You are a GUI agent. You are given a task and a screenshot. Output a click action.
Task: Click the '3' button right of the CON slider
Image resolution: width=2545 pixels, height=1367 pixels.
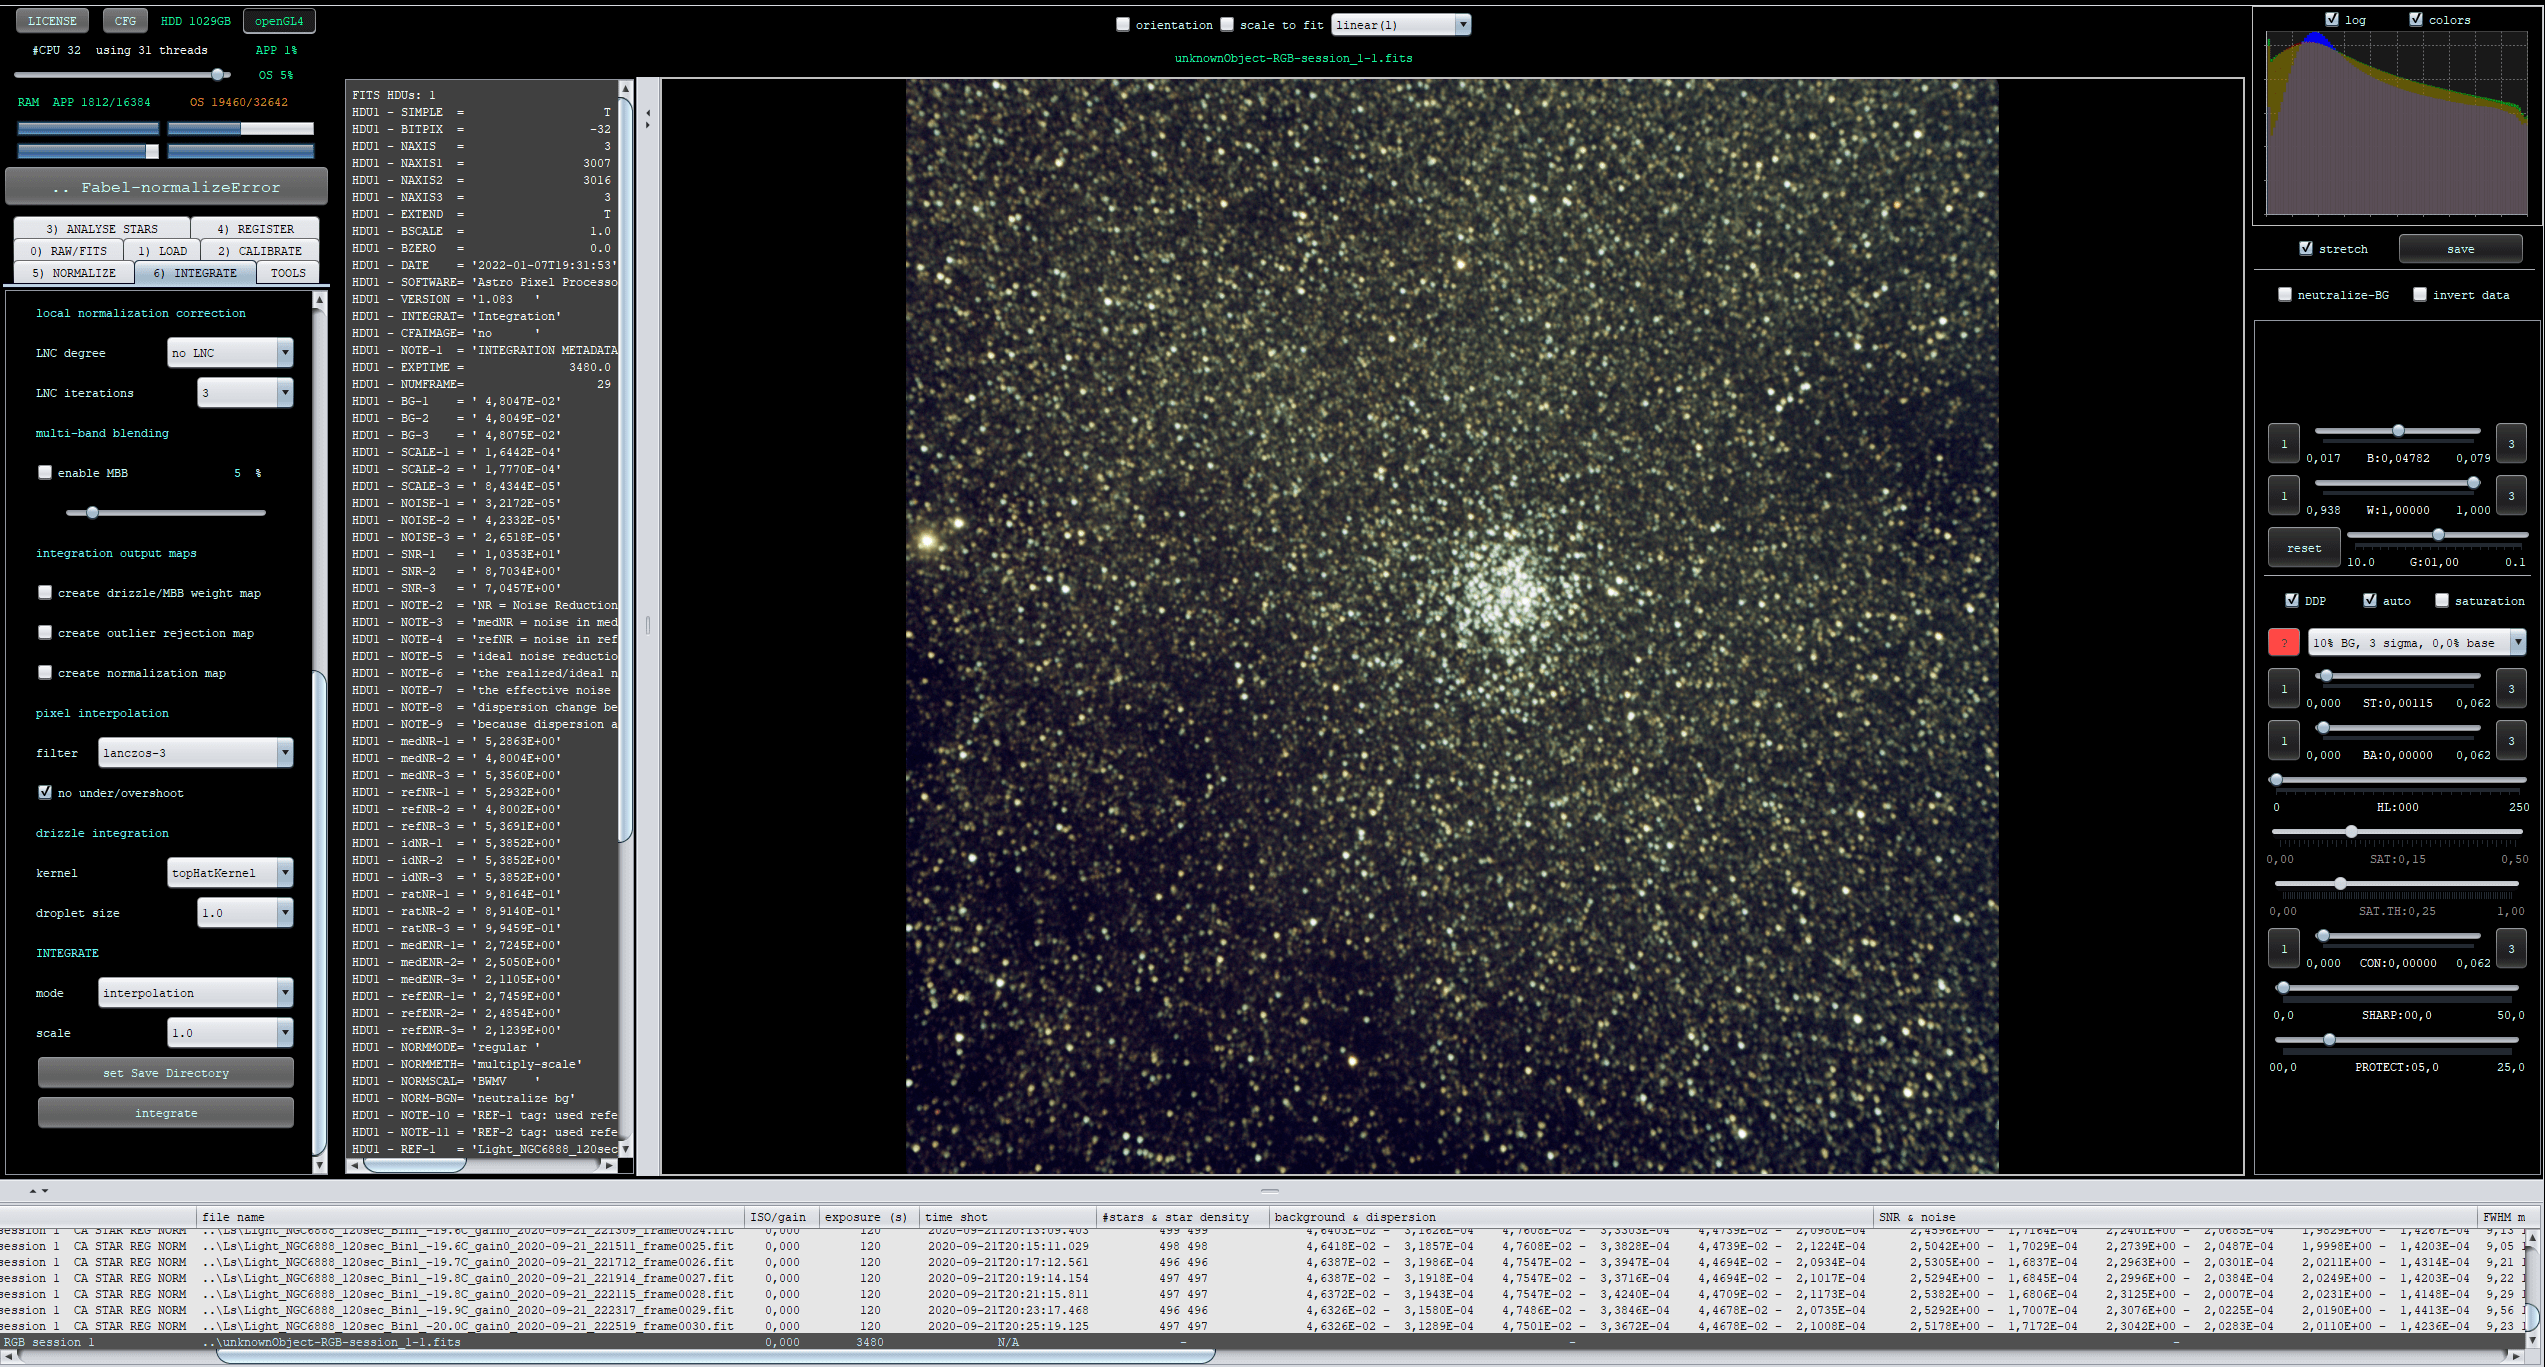pyautogui.click(x=2510, y=949)
